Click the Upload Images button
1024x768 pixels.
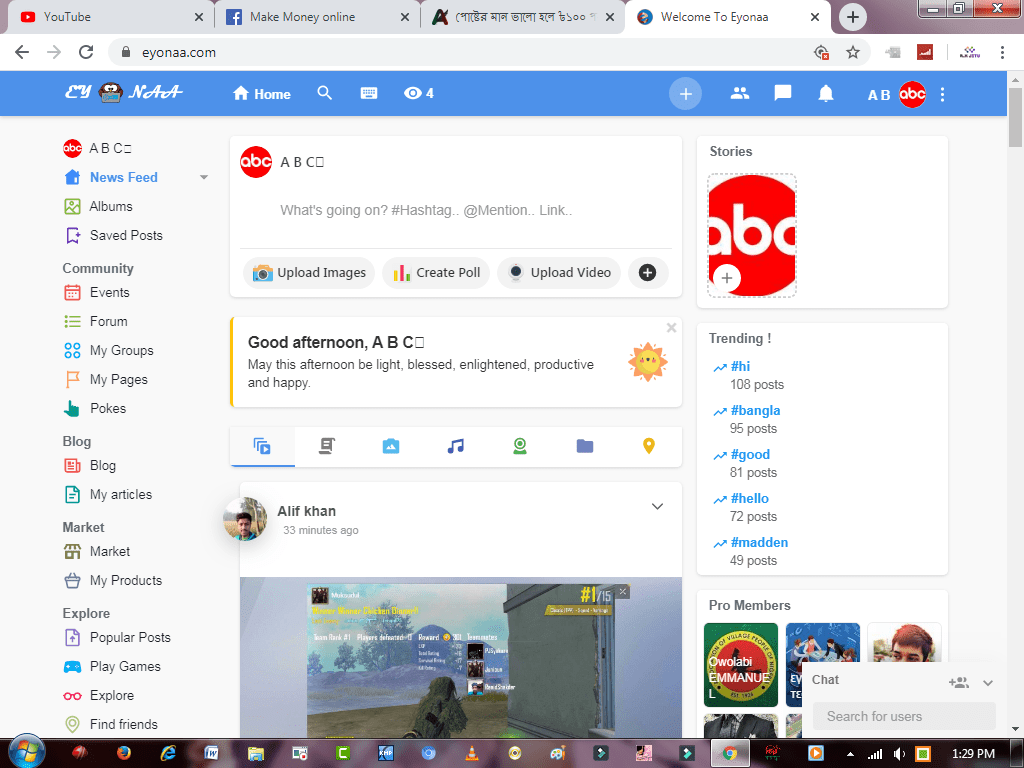click(310, 272)
